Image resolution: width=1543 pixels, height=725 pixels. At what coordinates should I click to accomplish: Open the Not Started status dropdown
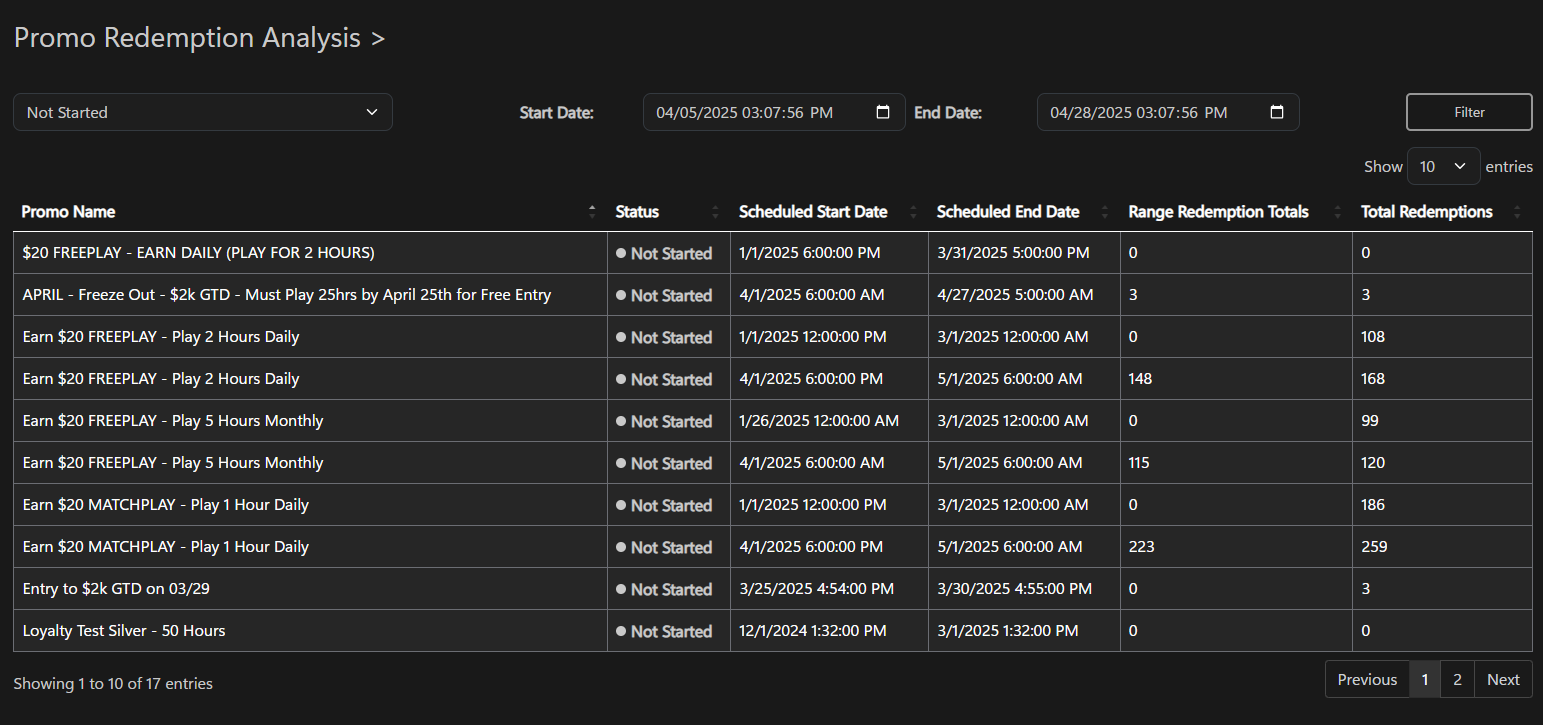(203, 112)
